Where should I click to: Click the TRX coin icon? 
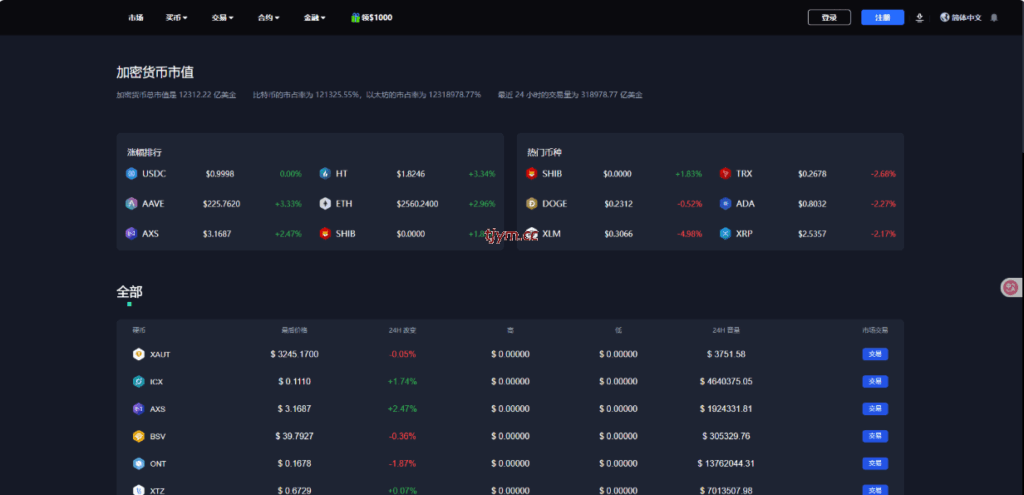[x=725, y=173]
